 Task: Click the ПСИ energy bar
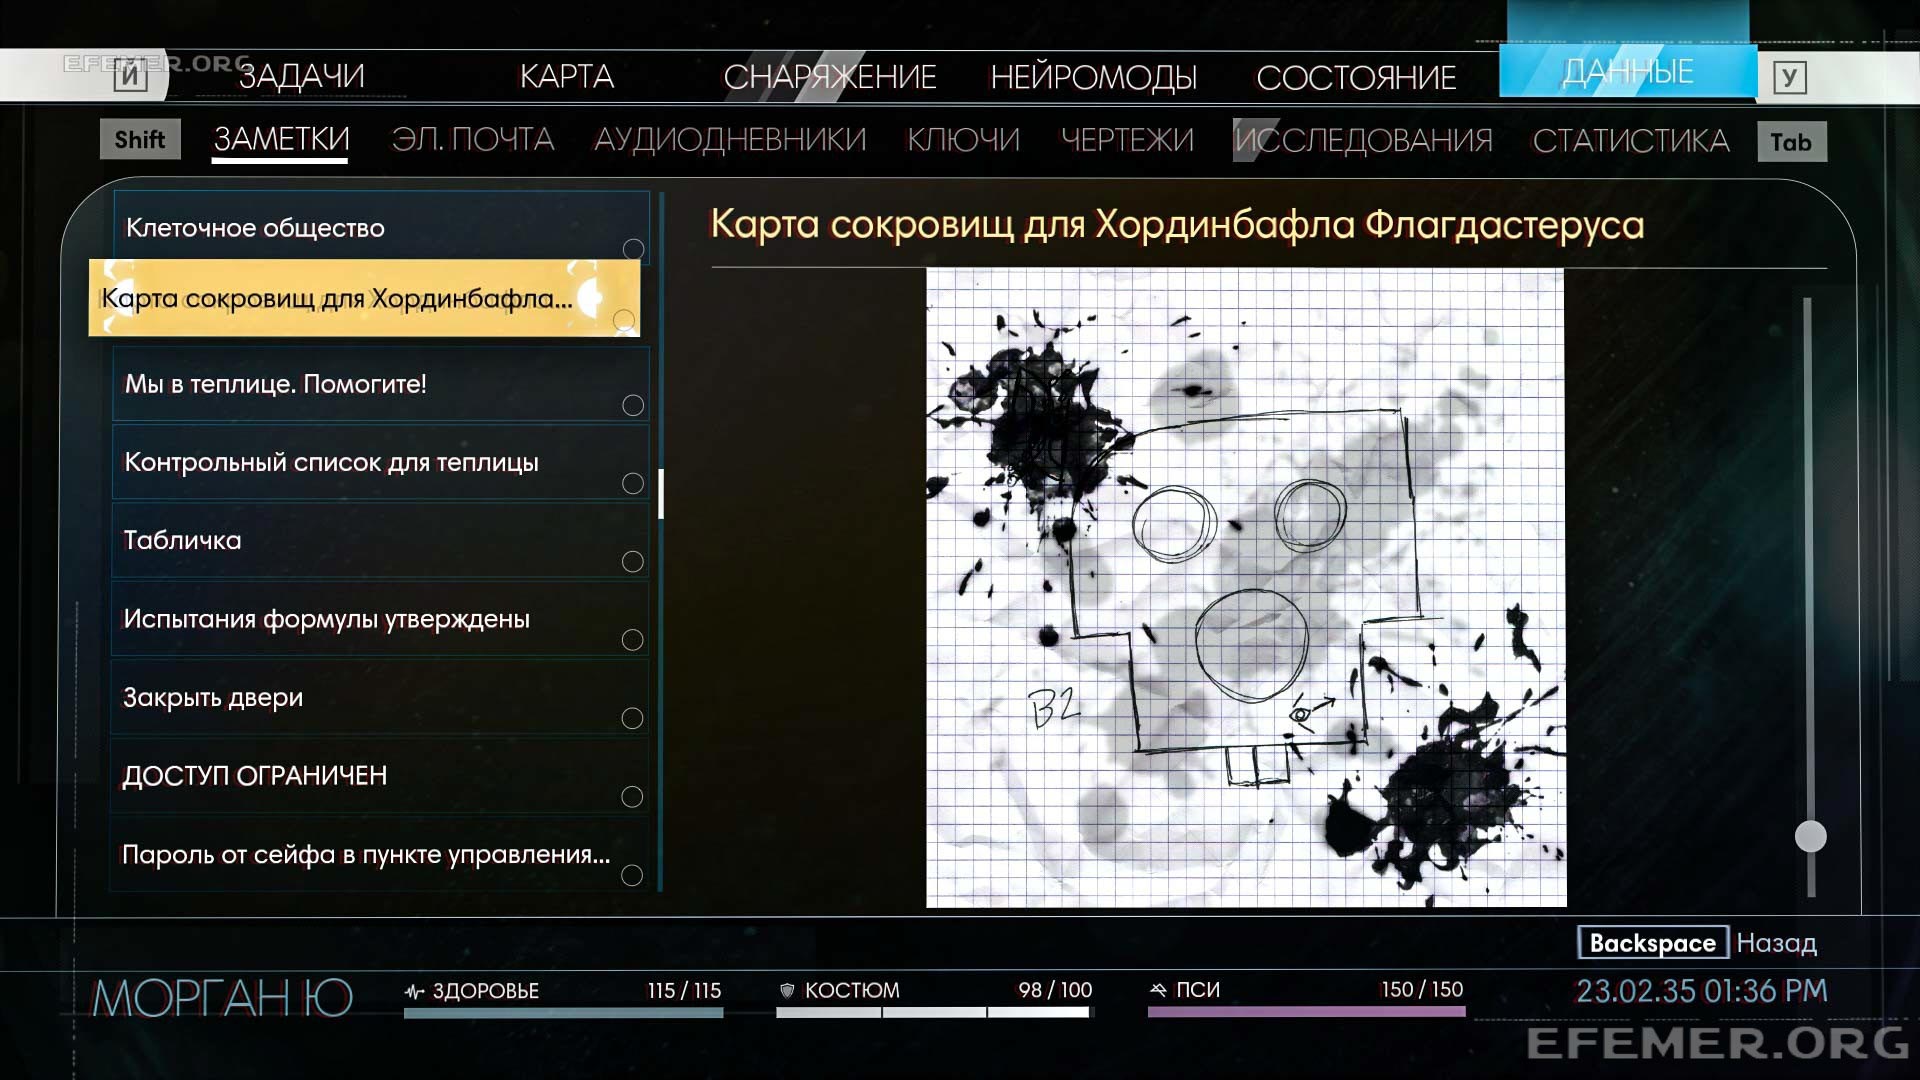pos(1306,1012)
